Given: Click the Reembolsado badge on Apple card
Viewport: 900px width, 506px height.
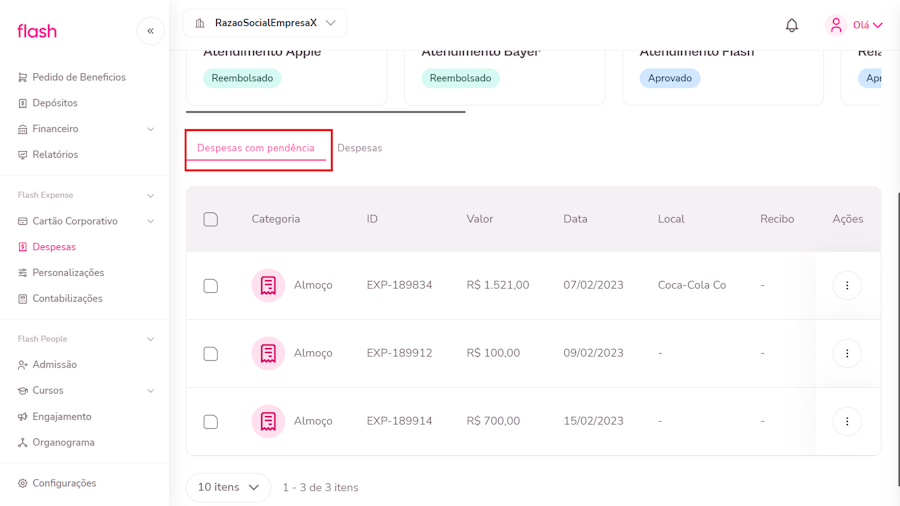Looking at the screenshot, I should tap(242, 79).
